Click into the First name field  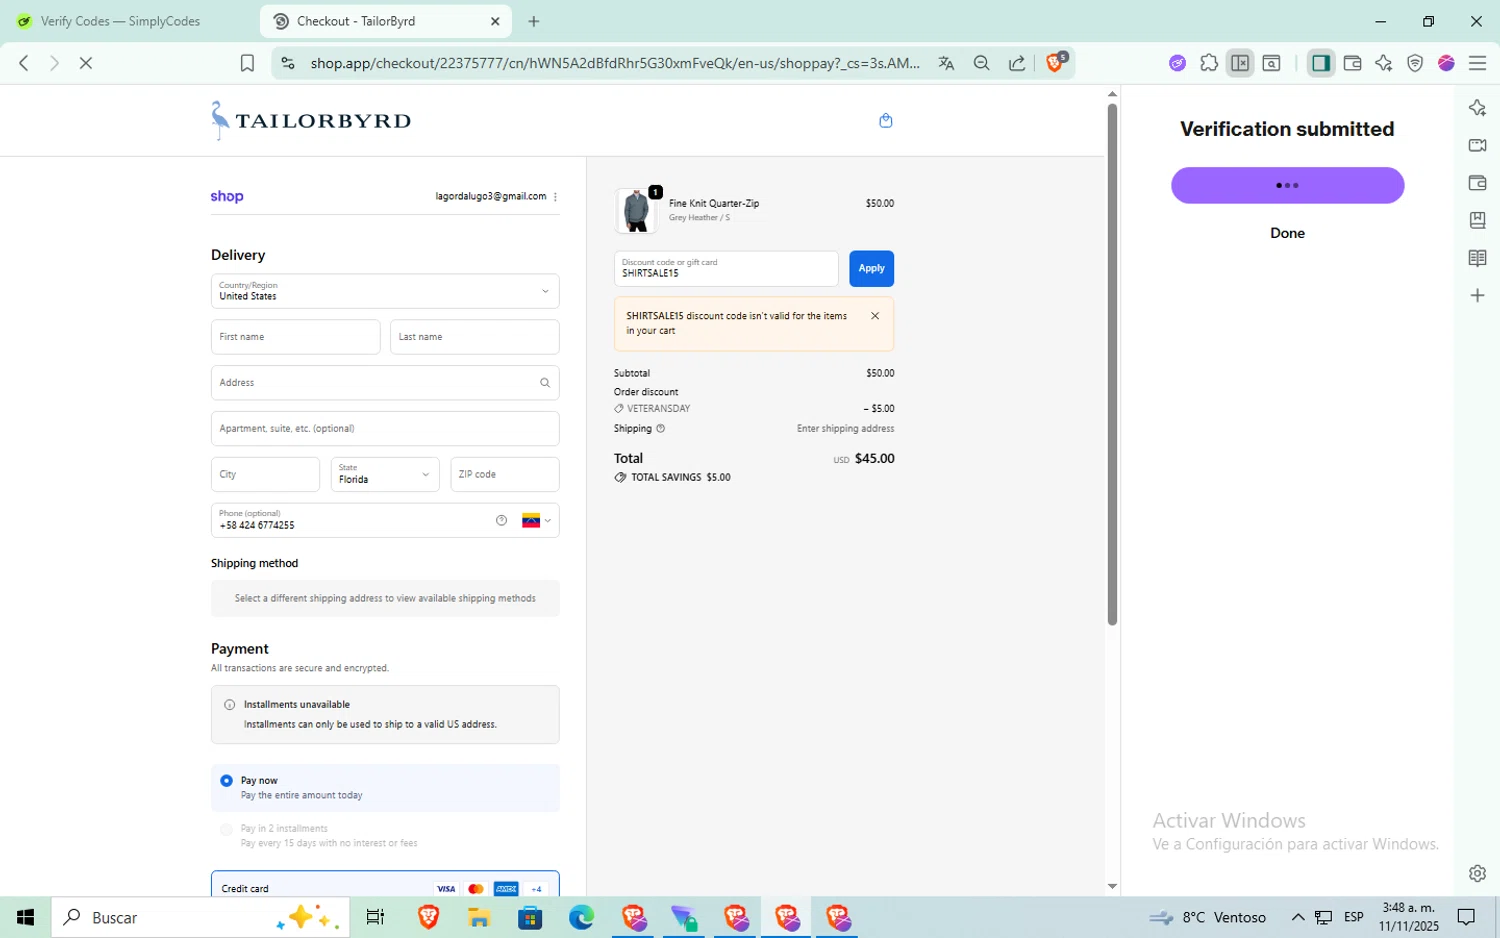pos(295,337)
